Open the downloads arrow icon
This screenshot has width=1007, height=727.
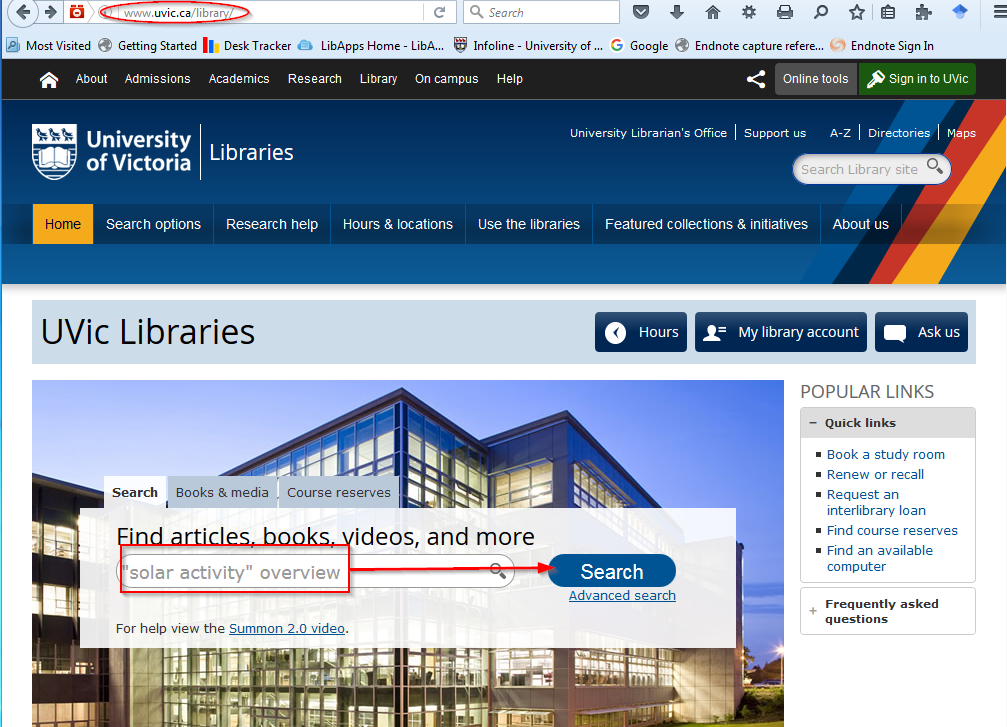676,12
